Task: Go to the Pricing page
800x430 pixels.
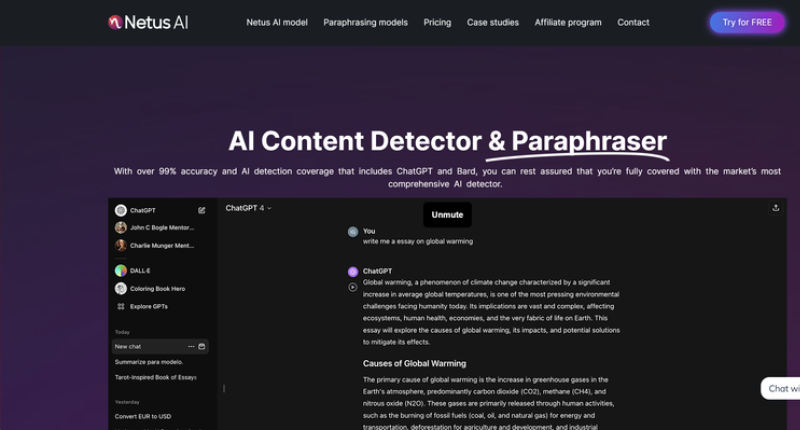Action: click(437, 22)
